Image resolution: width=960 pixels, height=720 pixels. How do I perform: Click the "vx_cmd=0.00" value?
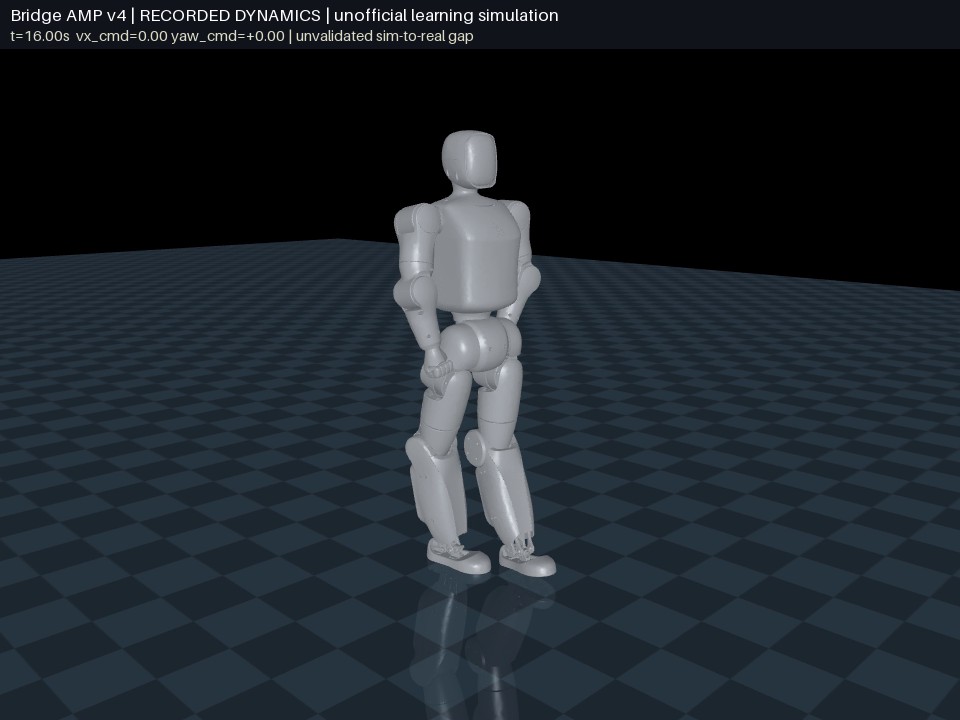122,36
